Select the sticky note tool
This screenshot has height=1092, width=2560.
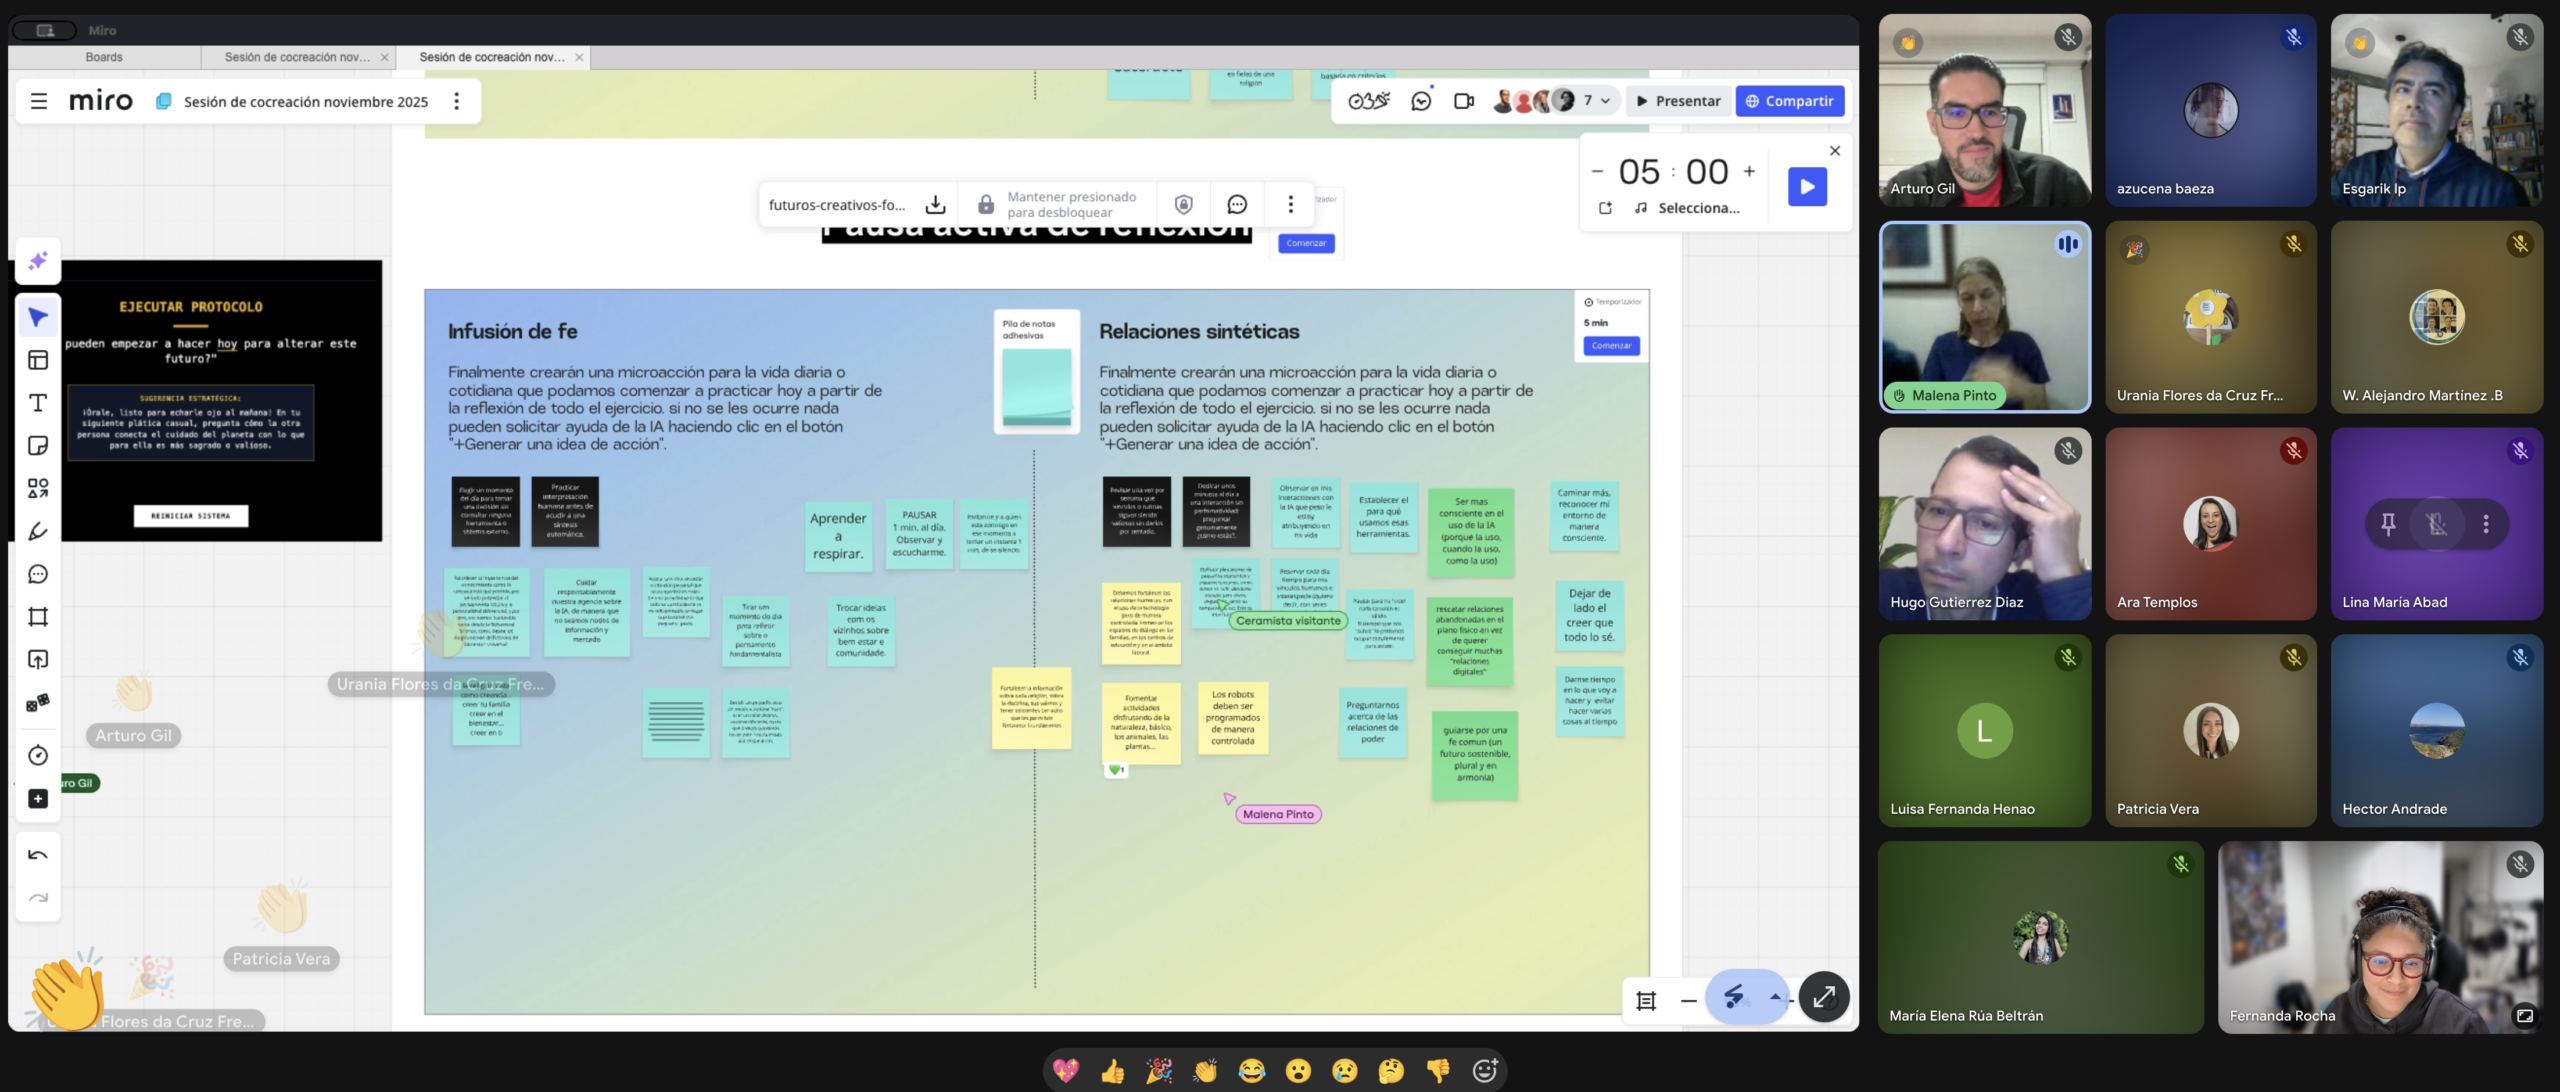point(38,446)
